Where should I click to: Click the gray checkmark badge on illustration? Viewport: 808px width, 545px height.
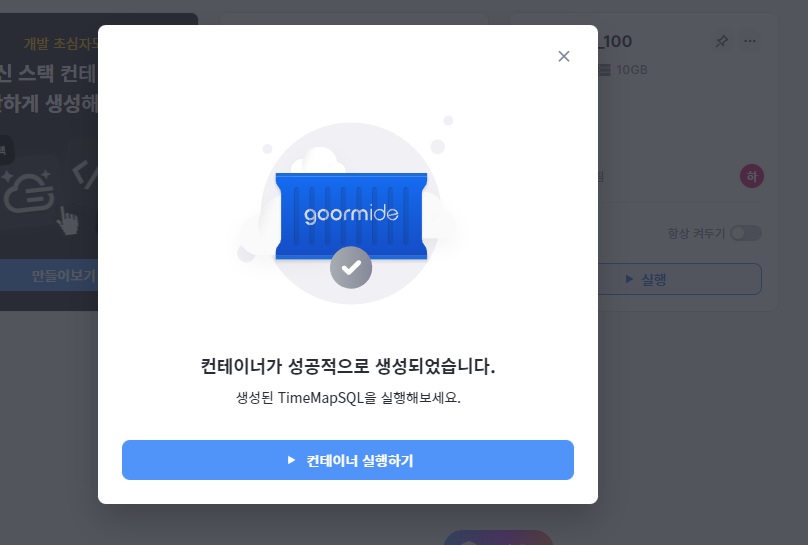point(351,267)
